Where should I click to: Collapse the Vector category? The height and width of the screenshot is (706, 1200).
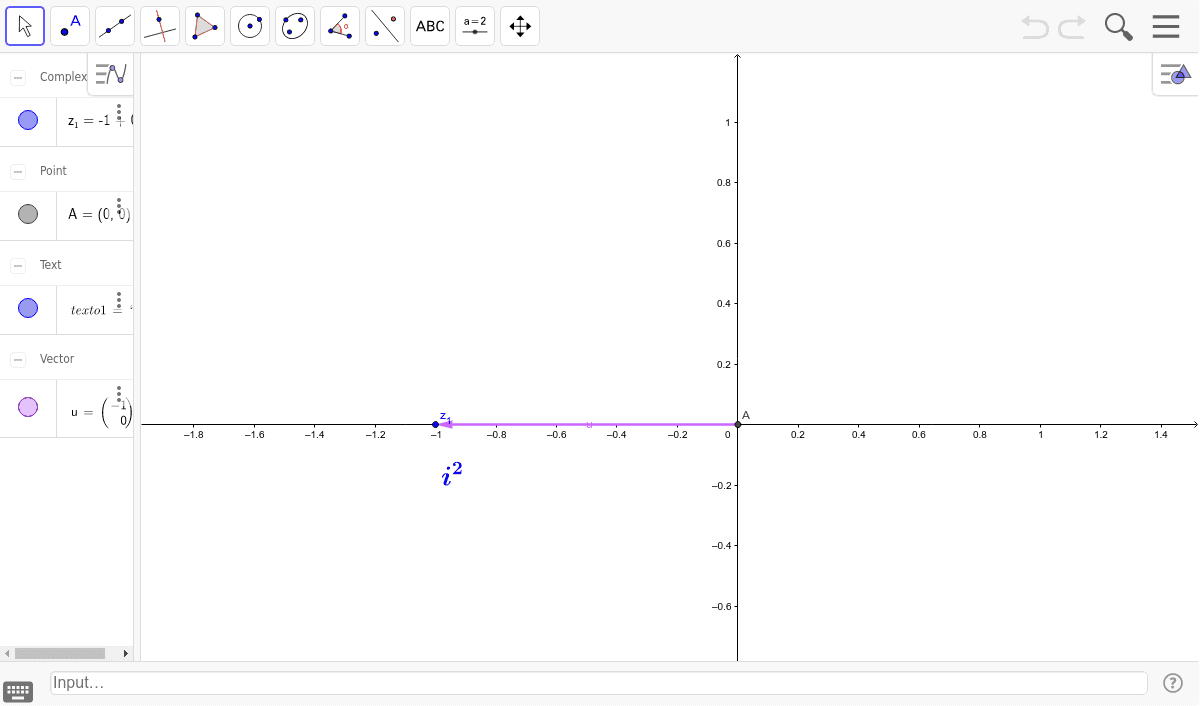tap(18, 359)
